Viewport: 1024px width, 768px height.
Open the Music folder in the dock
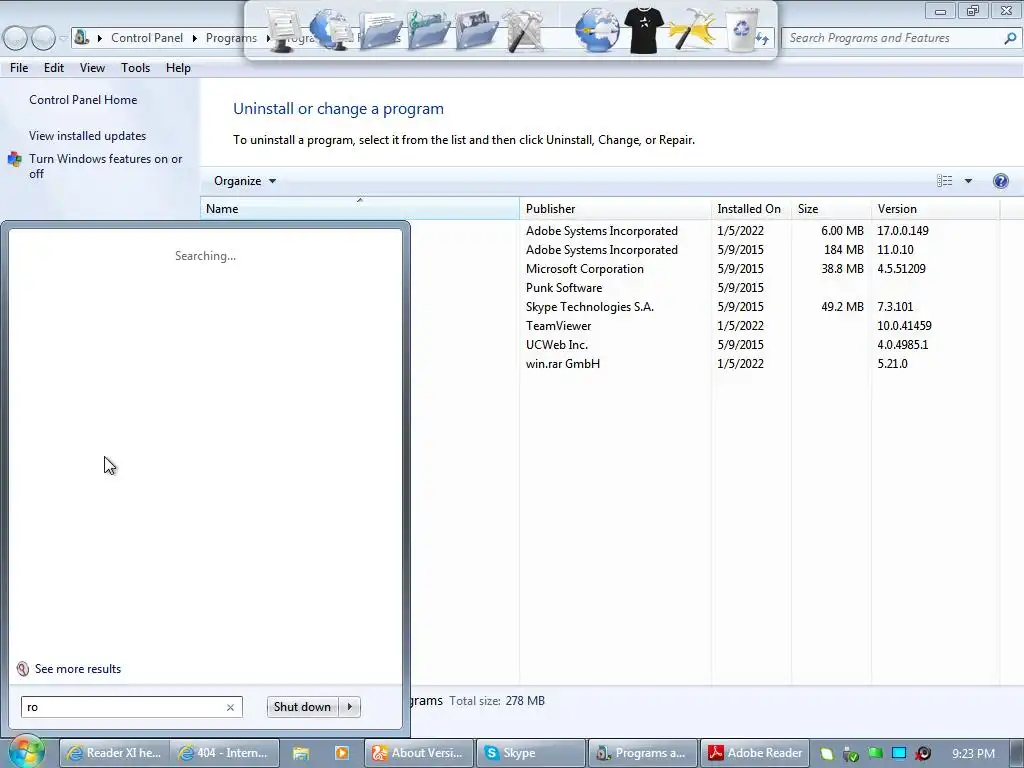428,30
